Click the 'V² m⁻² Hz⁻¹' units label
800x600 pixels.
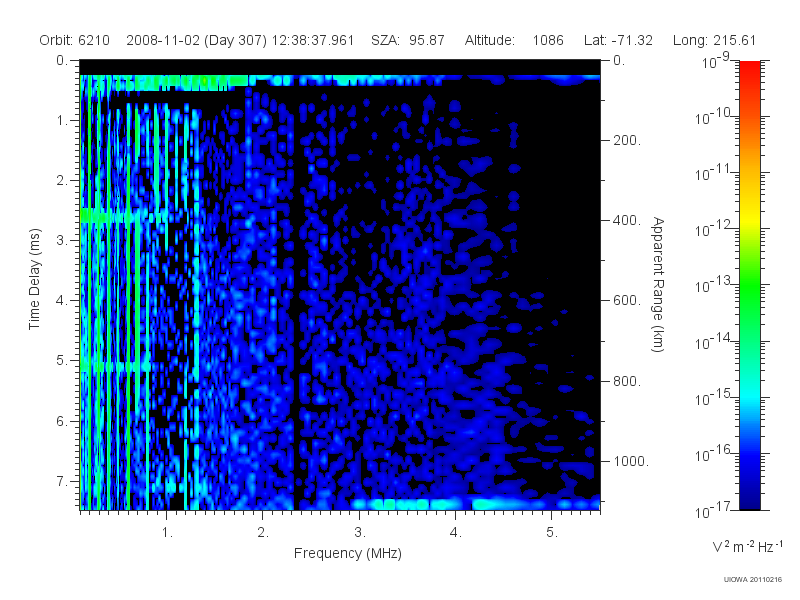coord(747,546)
